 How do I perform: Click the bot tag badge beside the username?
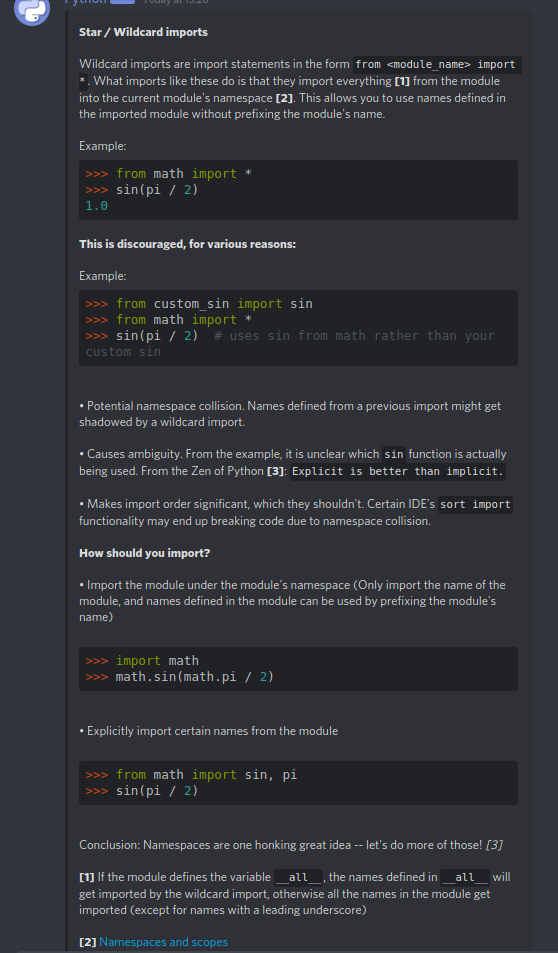point(122,2)
